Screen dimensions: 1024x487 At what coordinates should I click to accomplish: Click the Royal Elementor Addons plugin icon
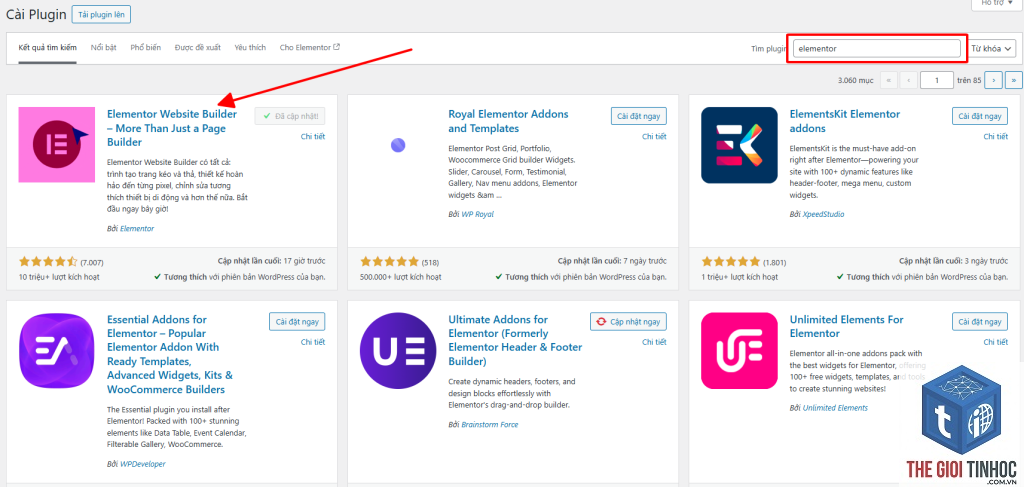point(398,145)
